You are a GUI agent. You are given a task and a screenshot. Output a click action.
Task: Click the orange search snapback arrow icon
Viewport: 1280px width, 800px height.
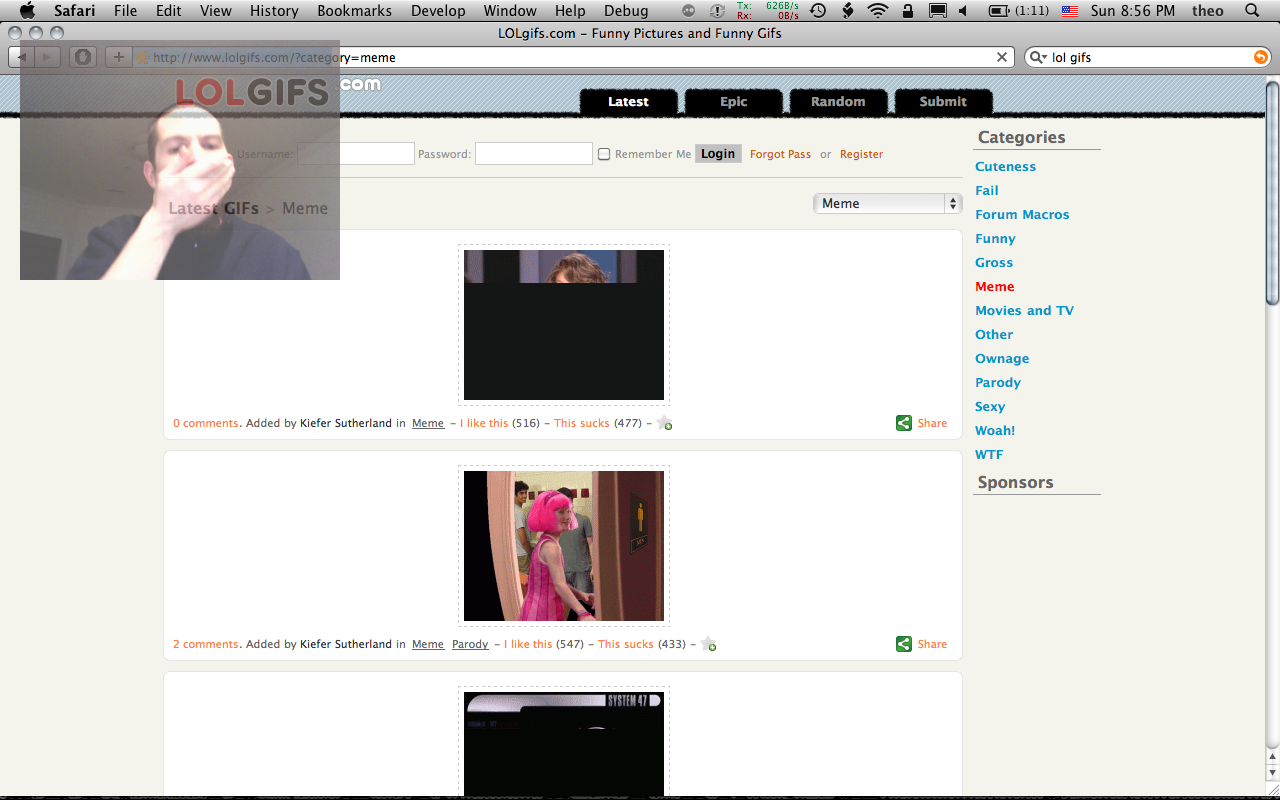click(x=1260, y=57)
